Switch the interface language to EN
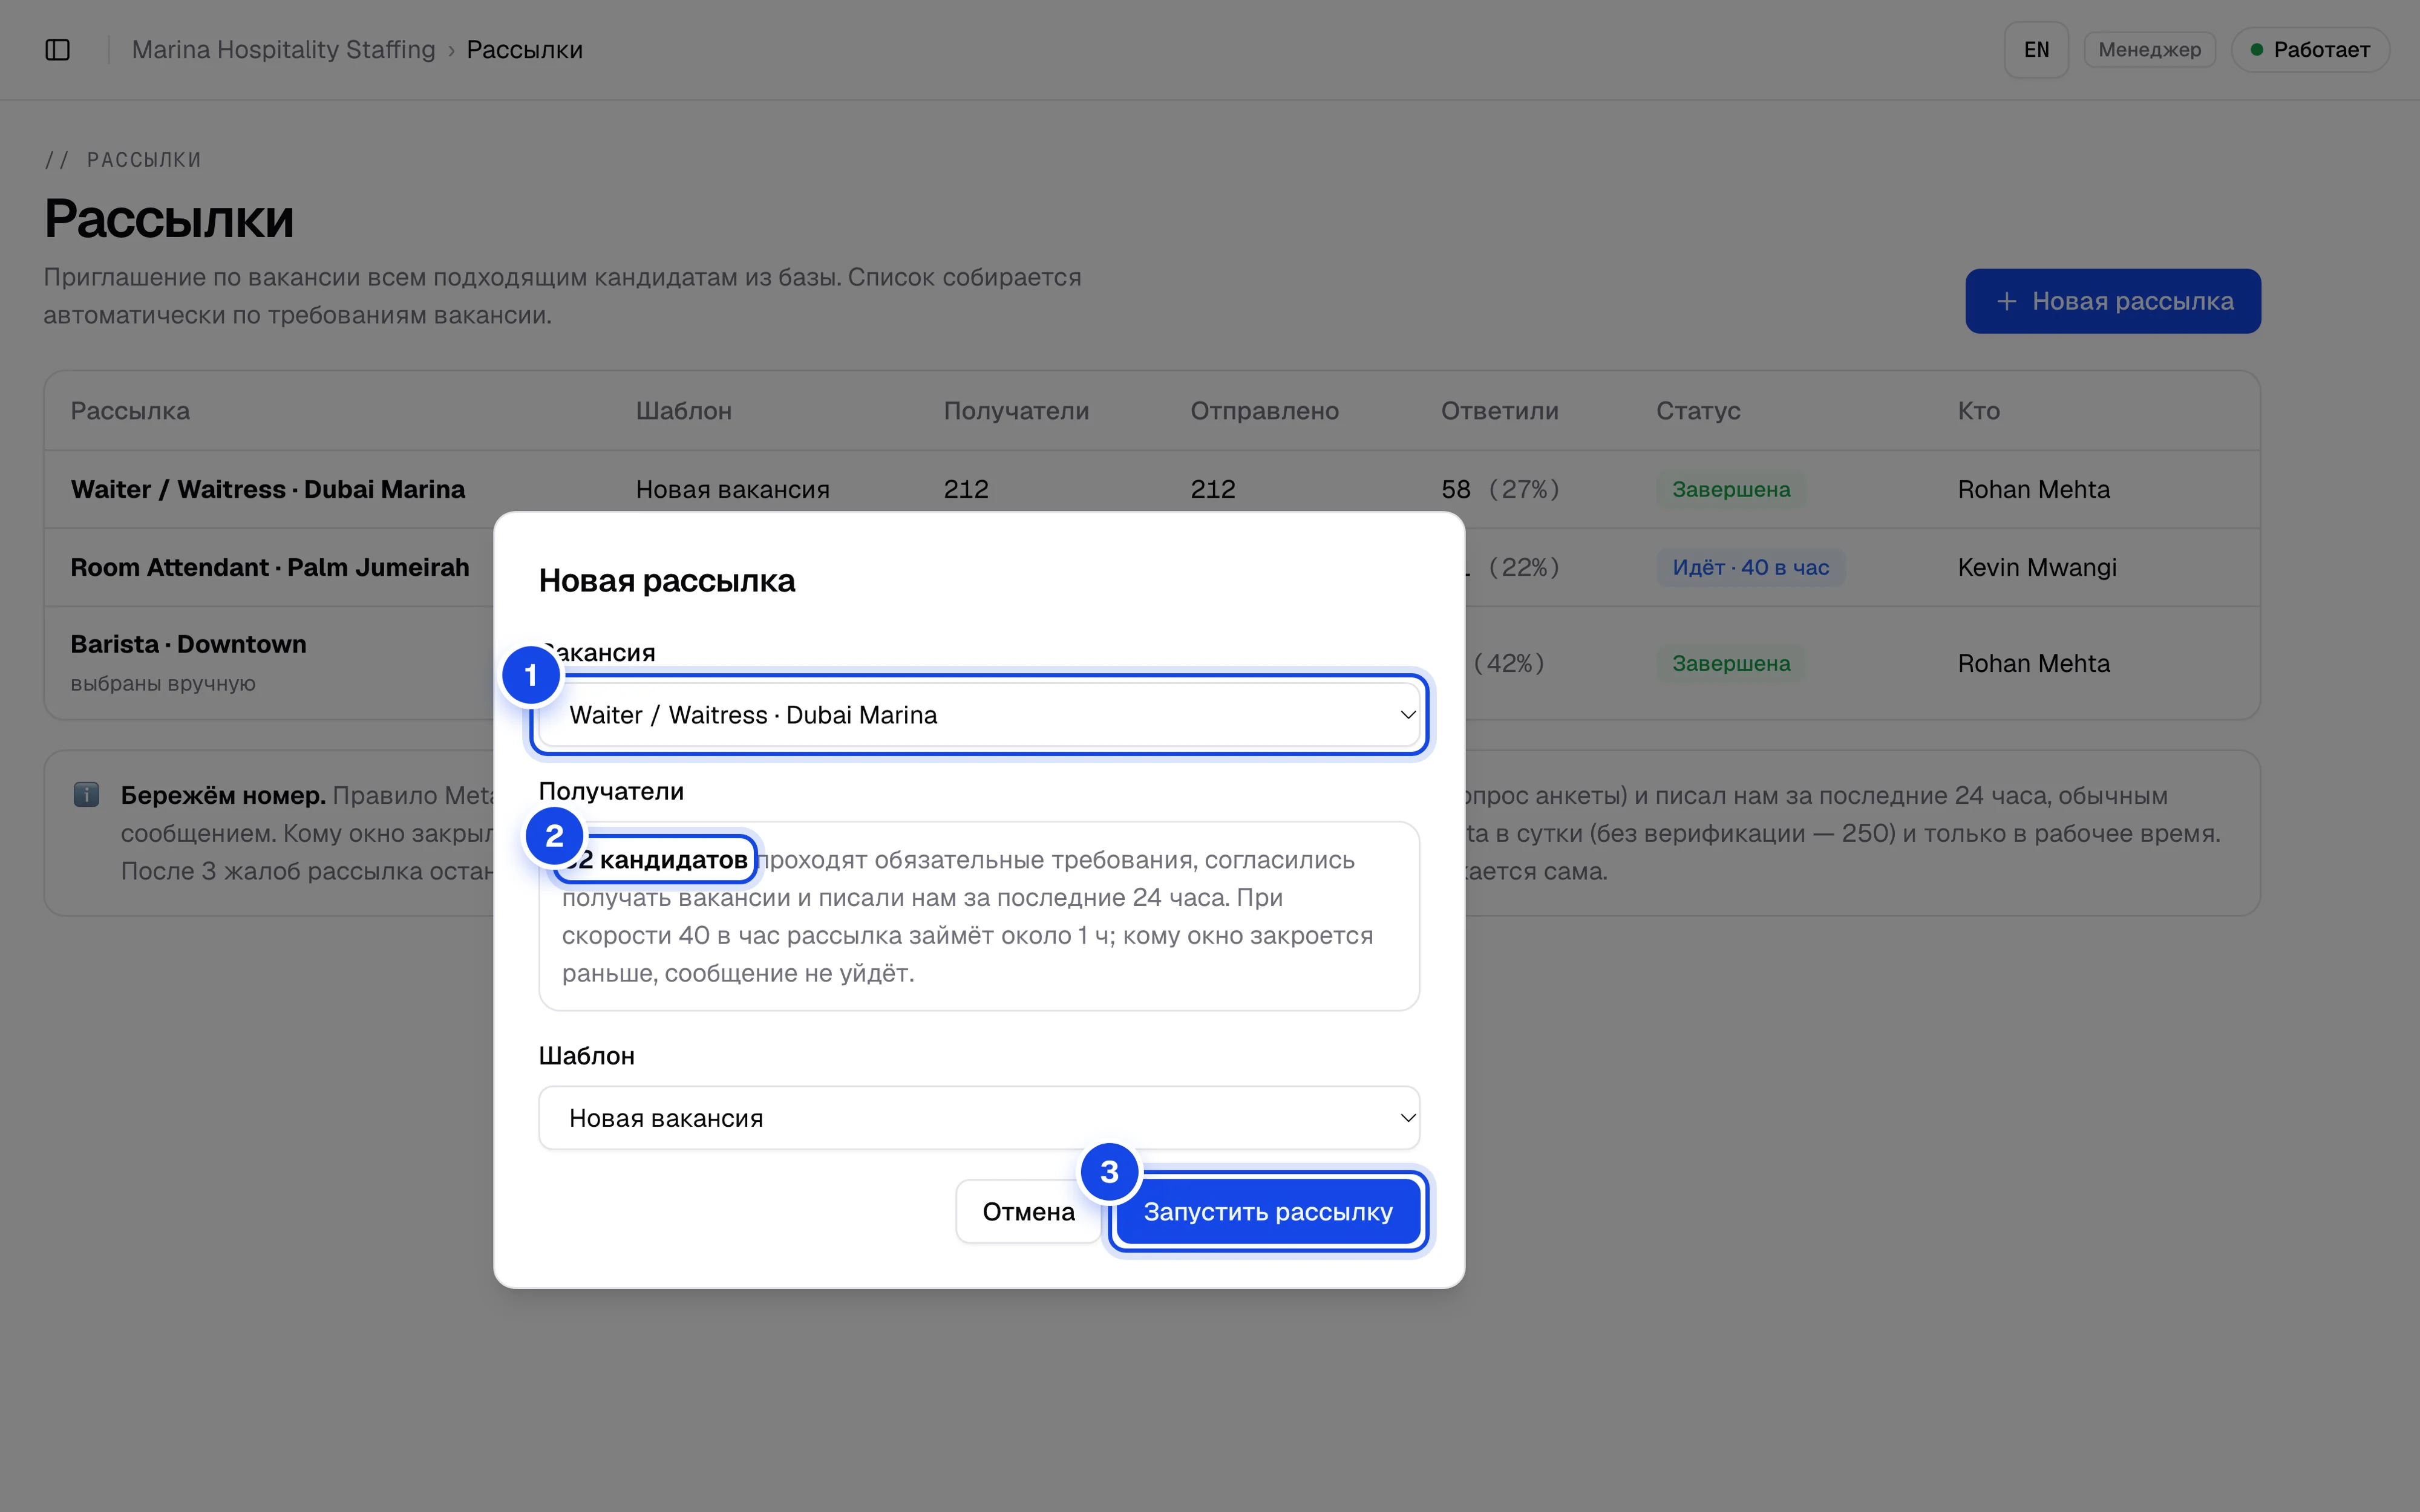Screen dimensions: 2420x1512 [2036, 50]
